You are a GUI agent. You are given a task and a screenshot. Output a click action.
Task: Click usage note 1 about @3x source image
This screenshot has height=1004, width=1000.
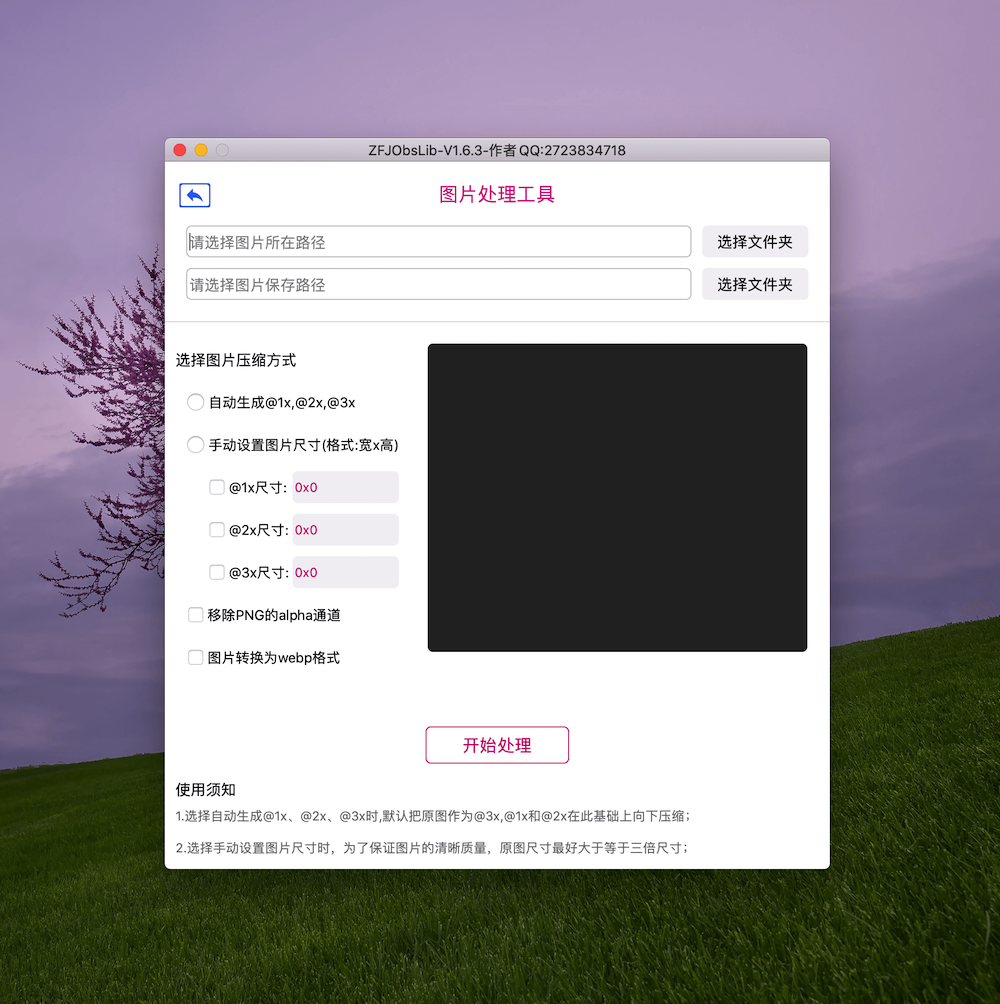432,816
